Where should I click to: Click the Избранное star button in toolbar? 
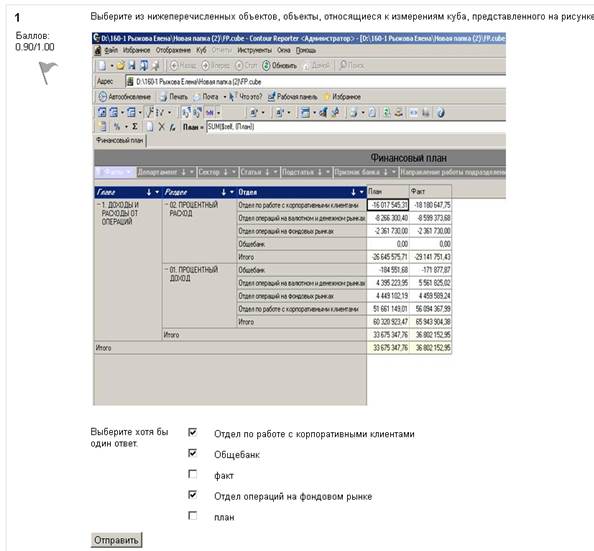click(342, 97)
